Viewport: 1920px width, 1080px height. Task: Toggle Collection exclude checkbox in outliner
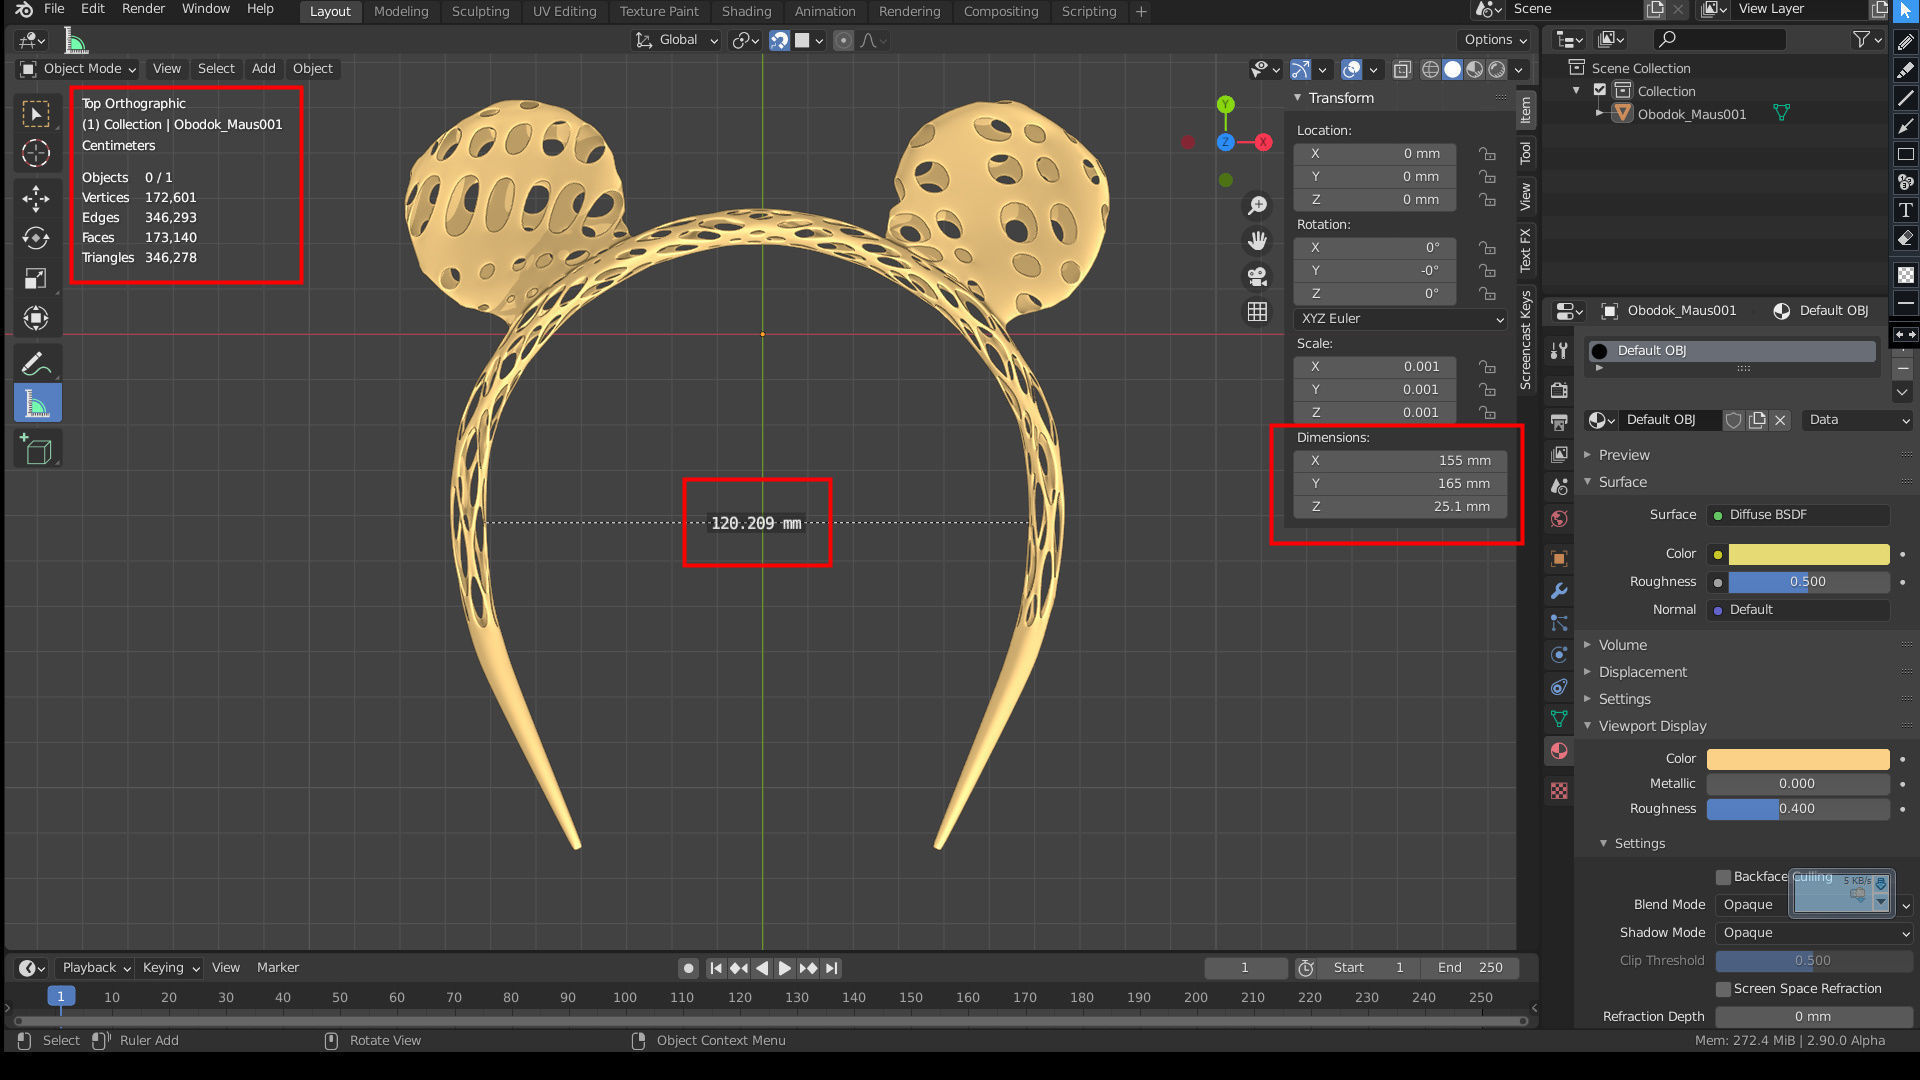[x=1600, y=90]
